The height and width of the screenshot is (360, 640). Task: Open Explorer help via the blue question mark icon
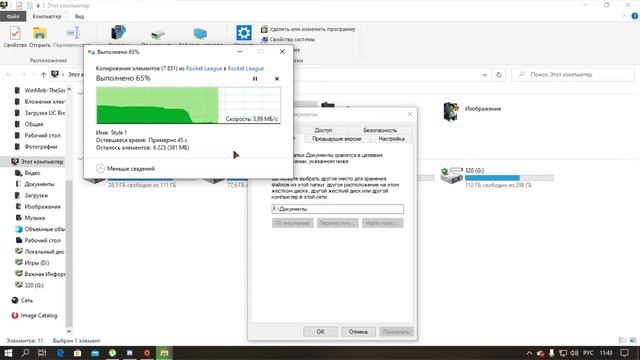(x=635, y=16)
